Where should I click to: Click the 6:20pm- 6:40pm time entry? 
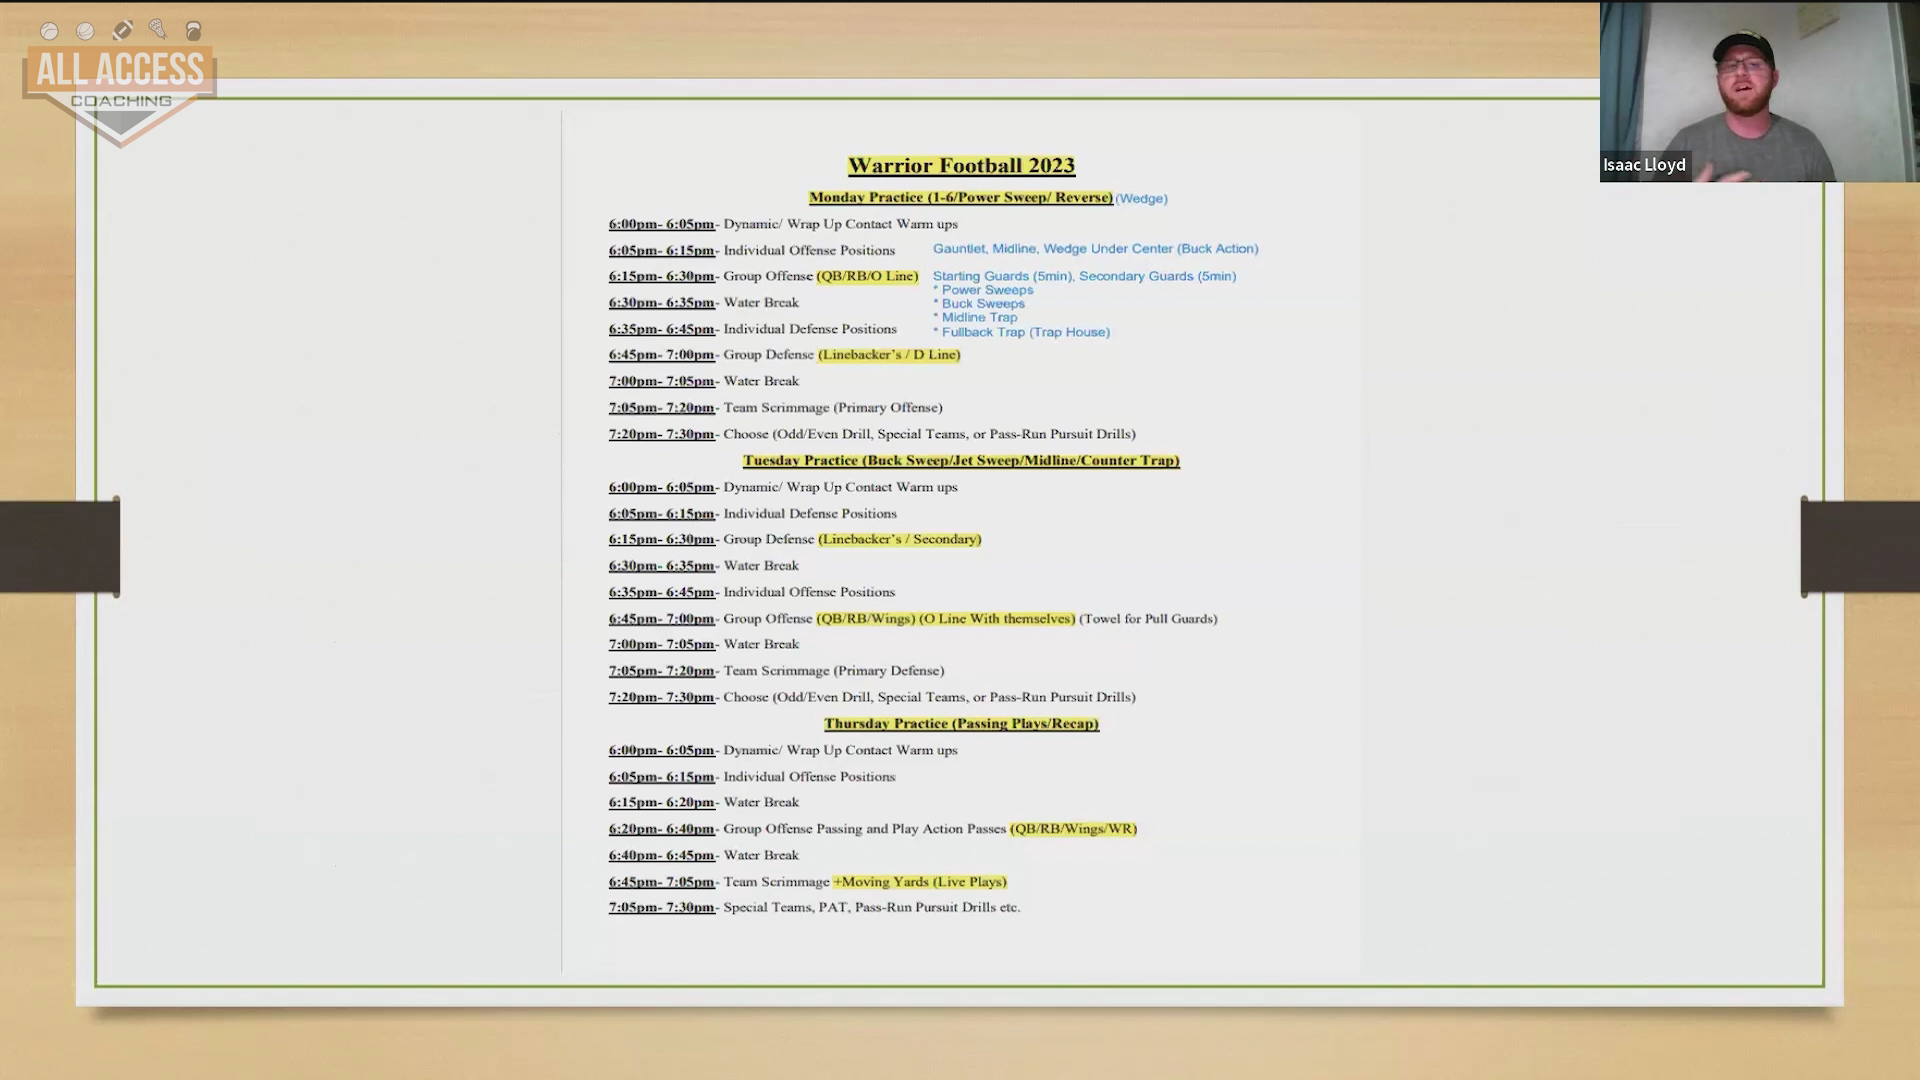[661, 829]
